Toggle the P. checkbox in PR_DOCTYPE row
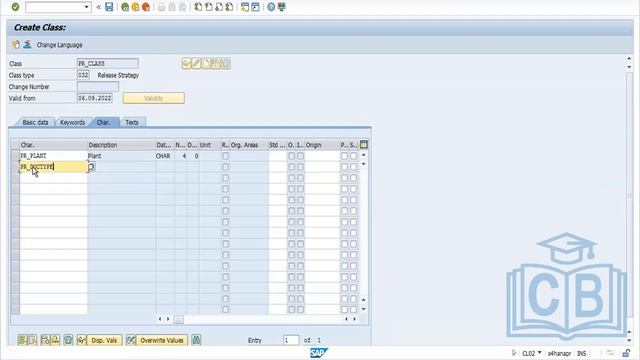 tap(344, 167)
